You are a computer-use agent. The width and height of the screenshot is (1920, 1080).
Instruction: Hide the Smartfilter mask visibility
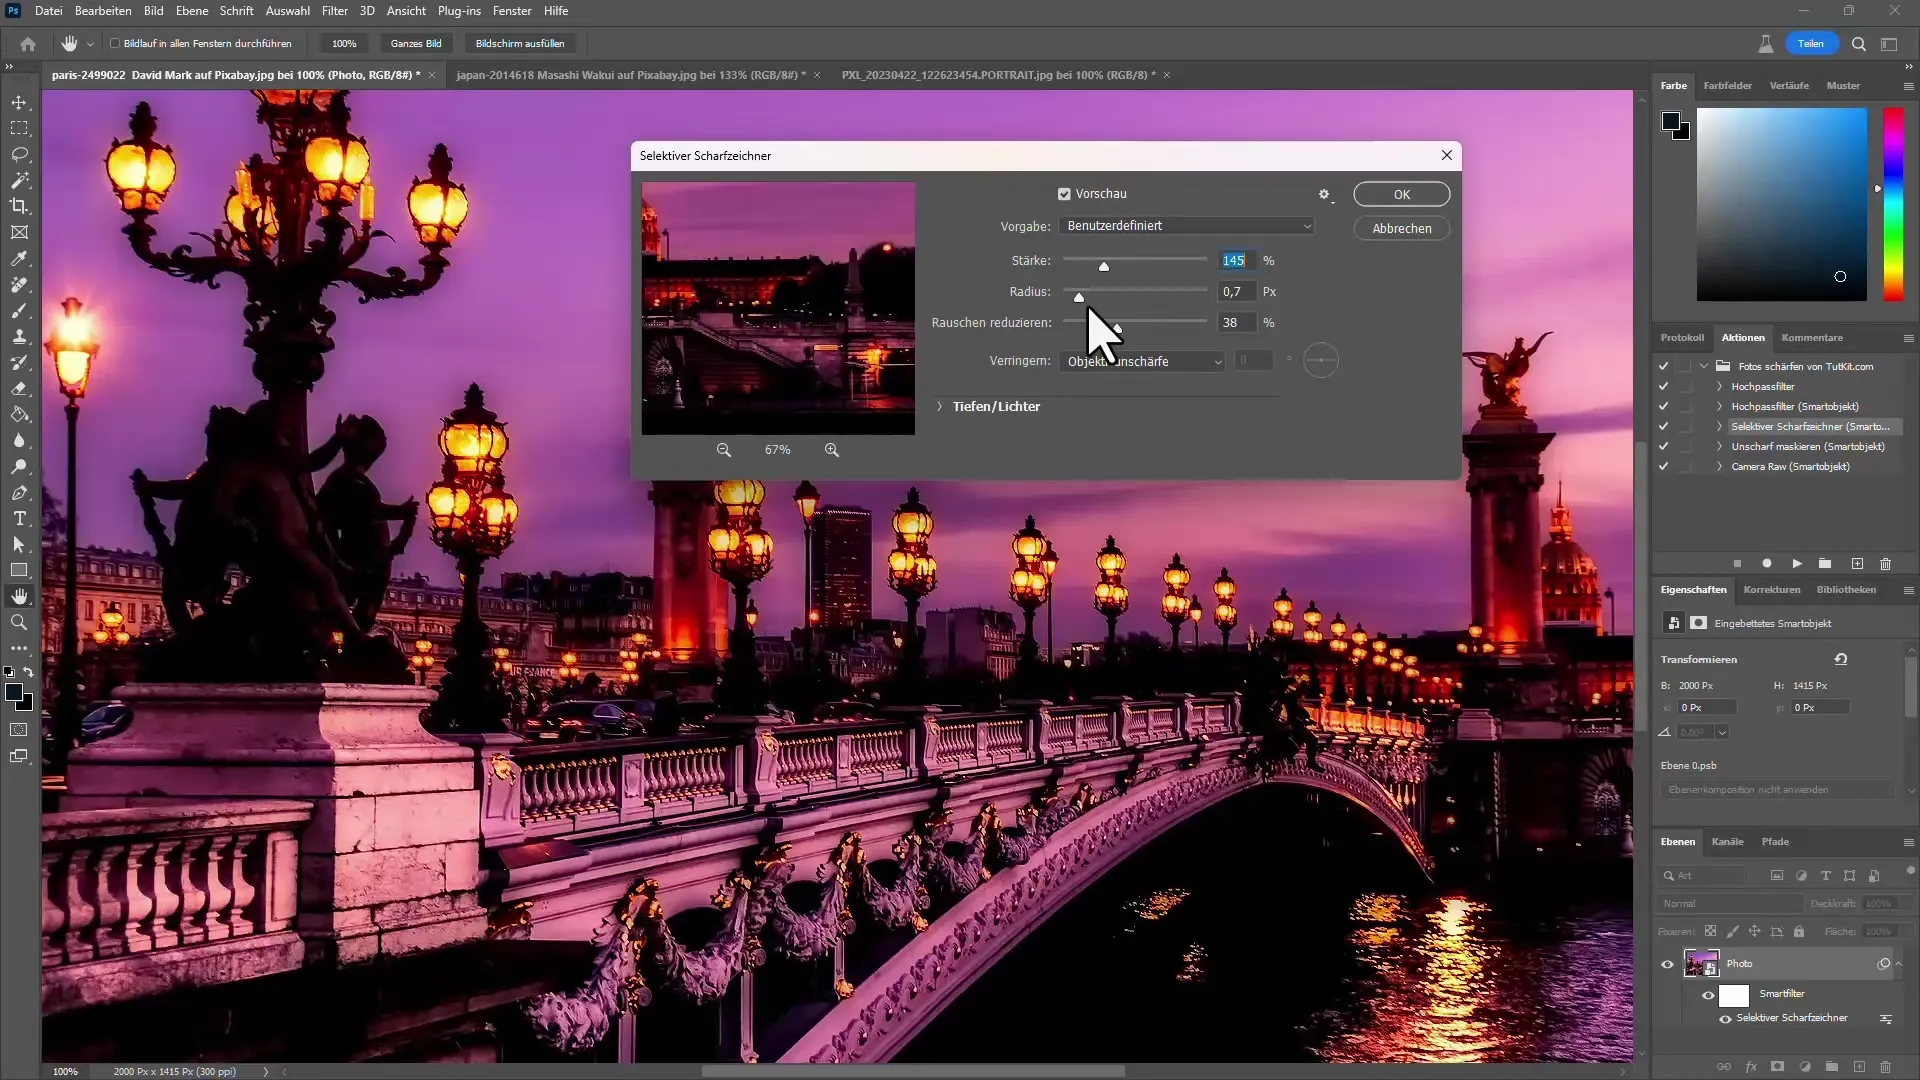(x=1708, y=996)
